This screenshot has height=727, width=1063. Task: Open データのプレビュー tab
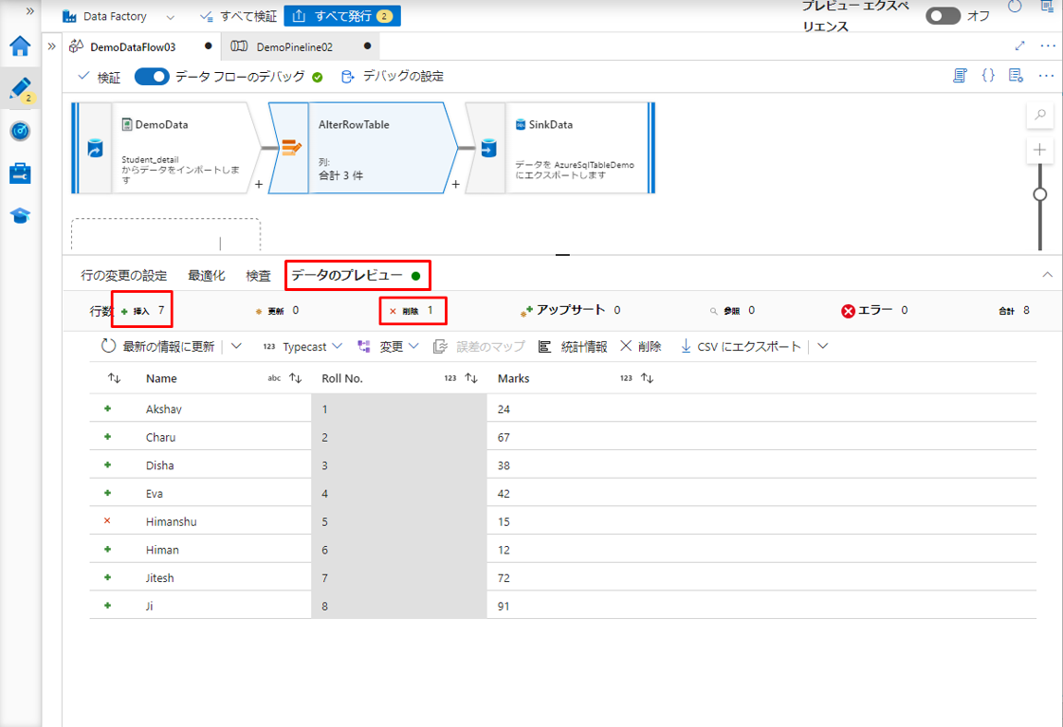coord(356,275)
